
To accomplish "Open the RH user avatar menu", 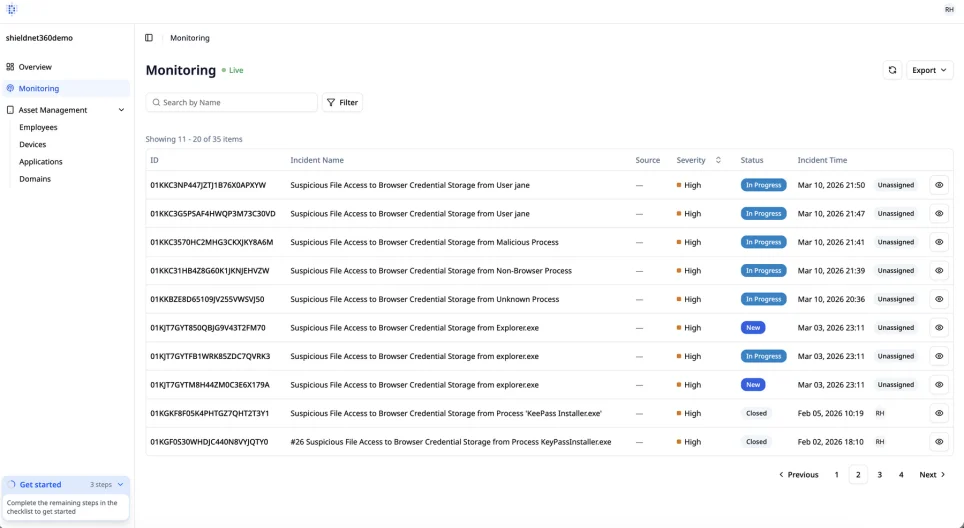I will 949,9.
